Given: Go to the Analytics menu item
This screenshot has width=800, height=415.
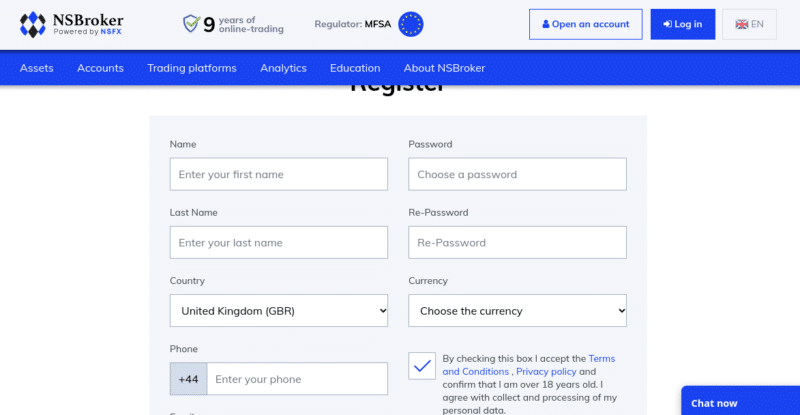Looking at the screenshot, I should pyautogui.click(x=283, y=68).
